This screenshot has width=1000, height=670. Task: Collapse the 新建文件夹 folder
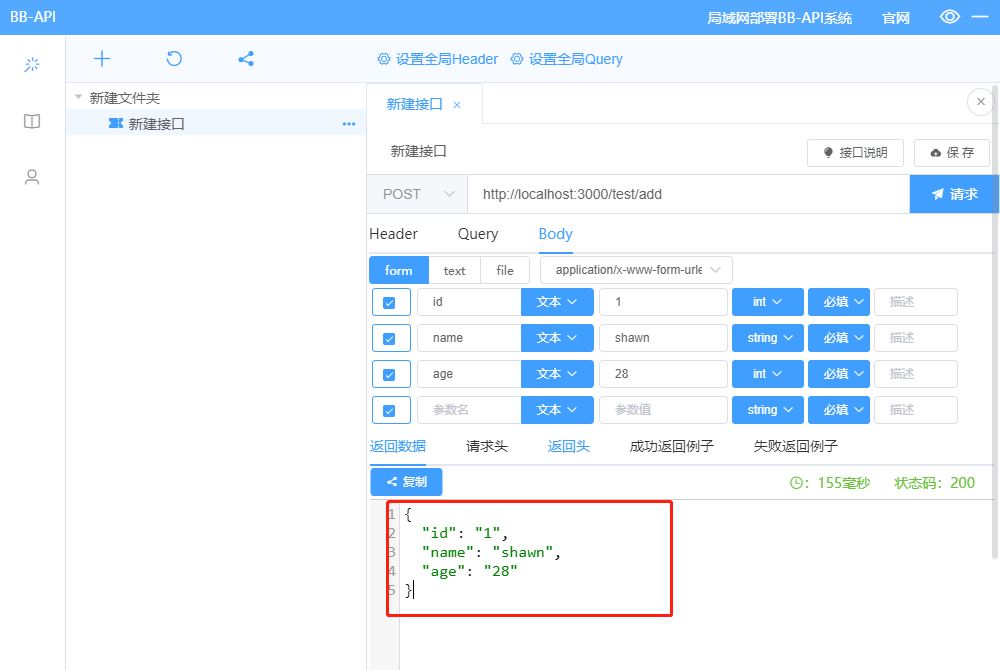click(78, 97)
